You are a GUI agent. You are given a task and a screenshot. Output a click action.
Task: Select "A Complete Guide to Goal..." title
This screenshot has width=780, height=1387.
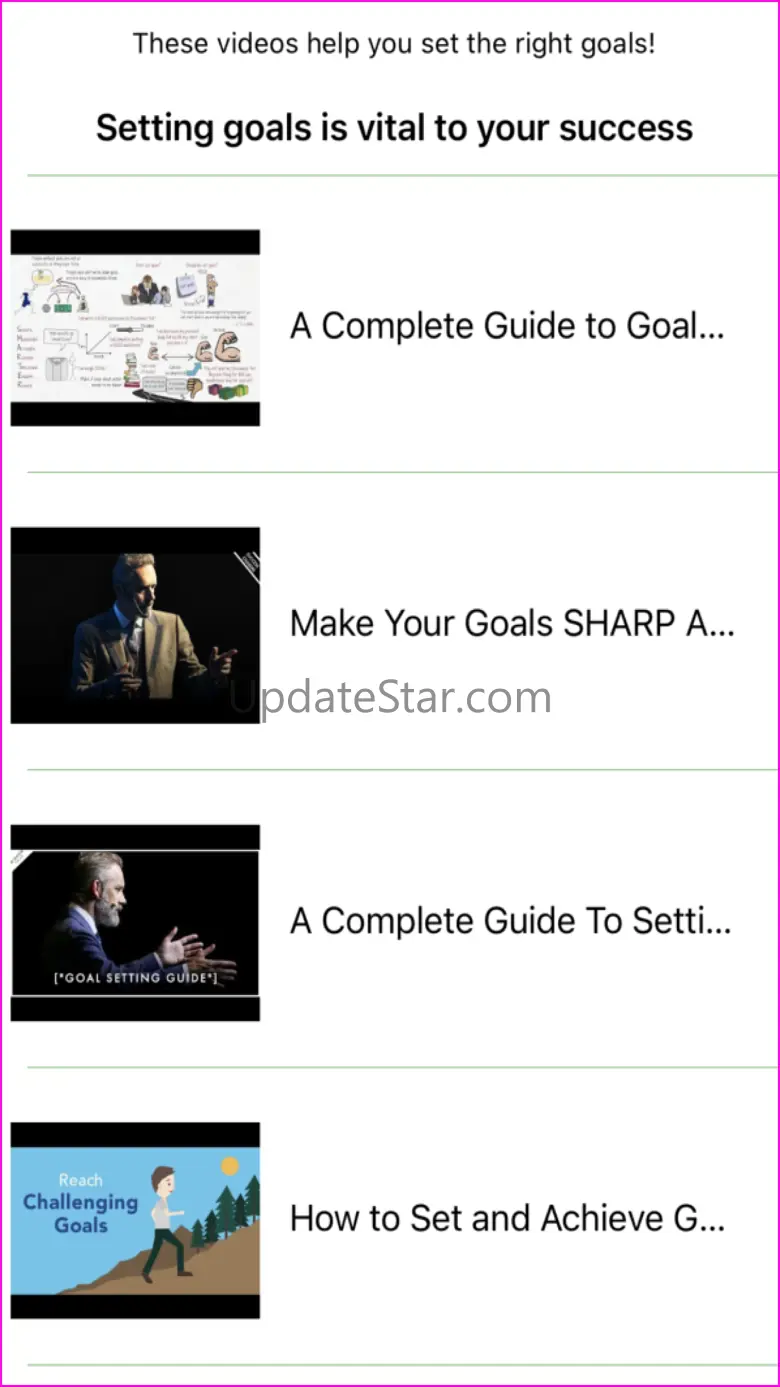pyautogui.click(x=507, y=326)
